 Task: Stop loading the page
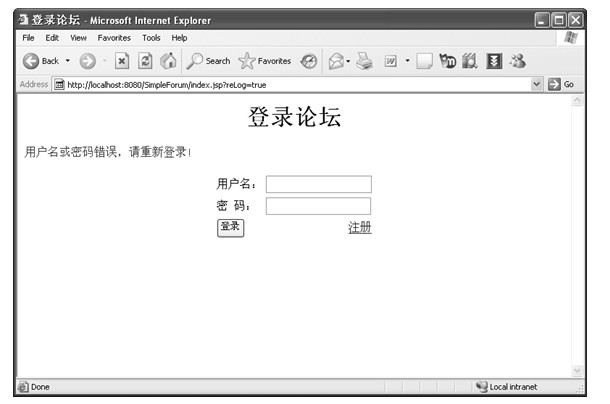[122, 61]
